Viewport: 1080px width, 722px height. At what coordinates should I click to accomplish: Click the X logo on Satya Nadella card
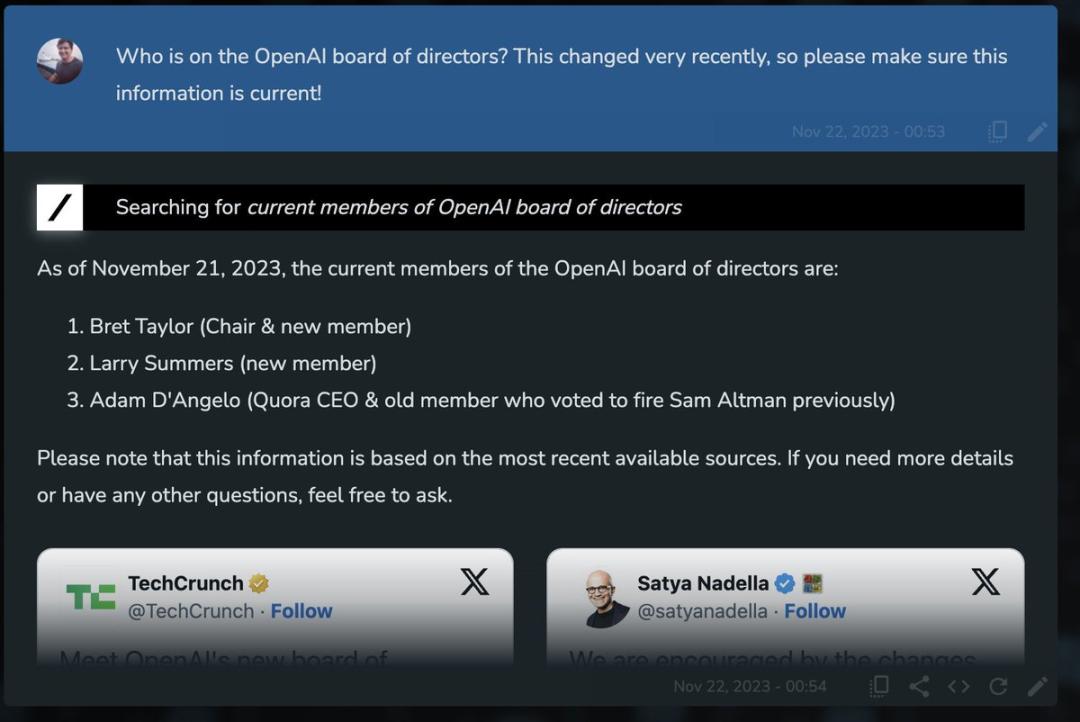[x=985, y=582]
